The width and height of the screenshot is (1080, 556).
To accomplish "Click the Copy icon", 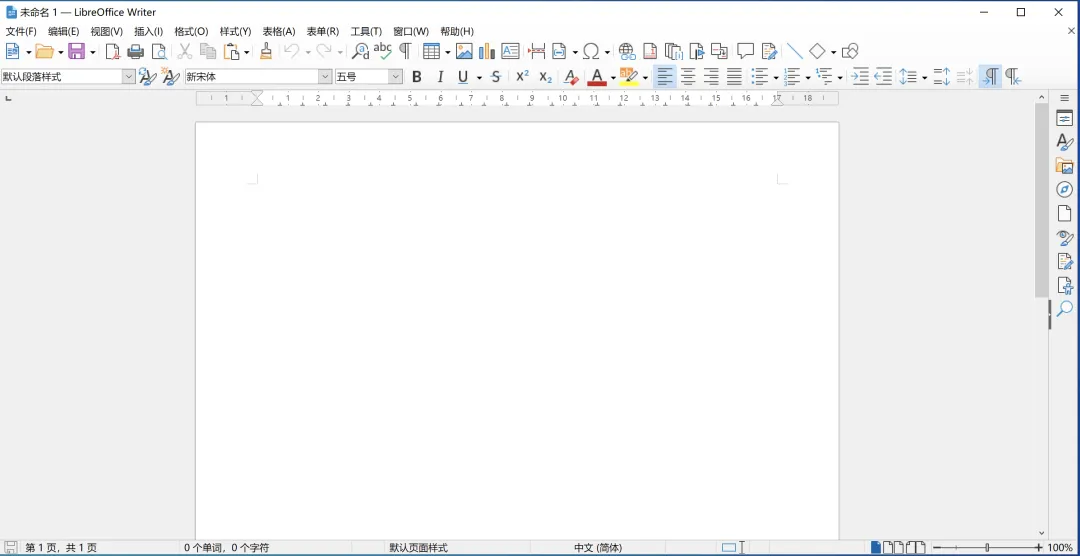I will (x=208, y=51).
